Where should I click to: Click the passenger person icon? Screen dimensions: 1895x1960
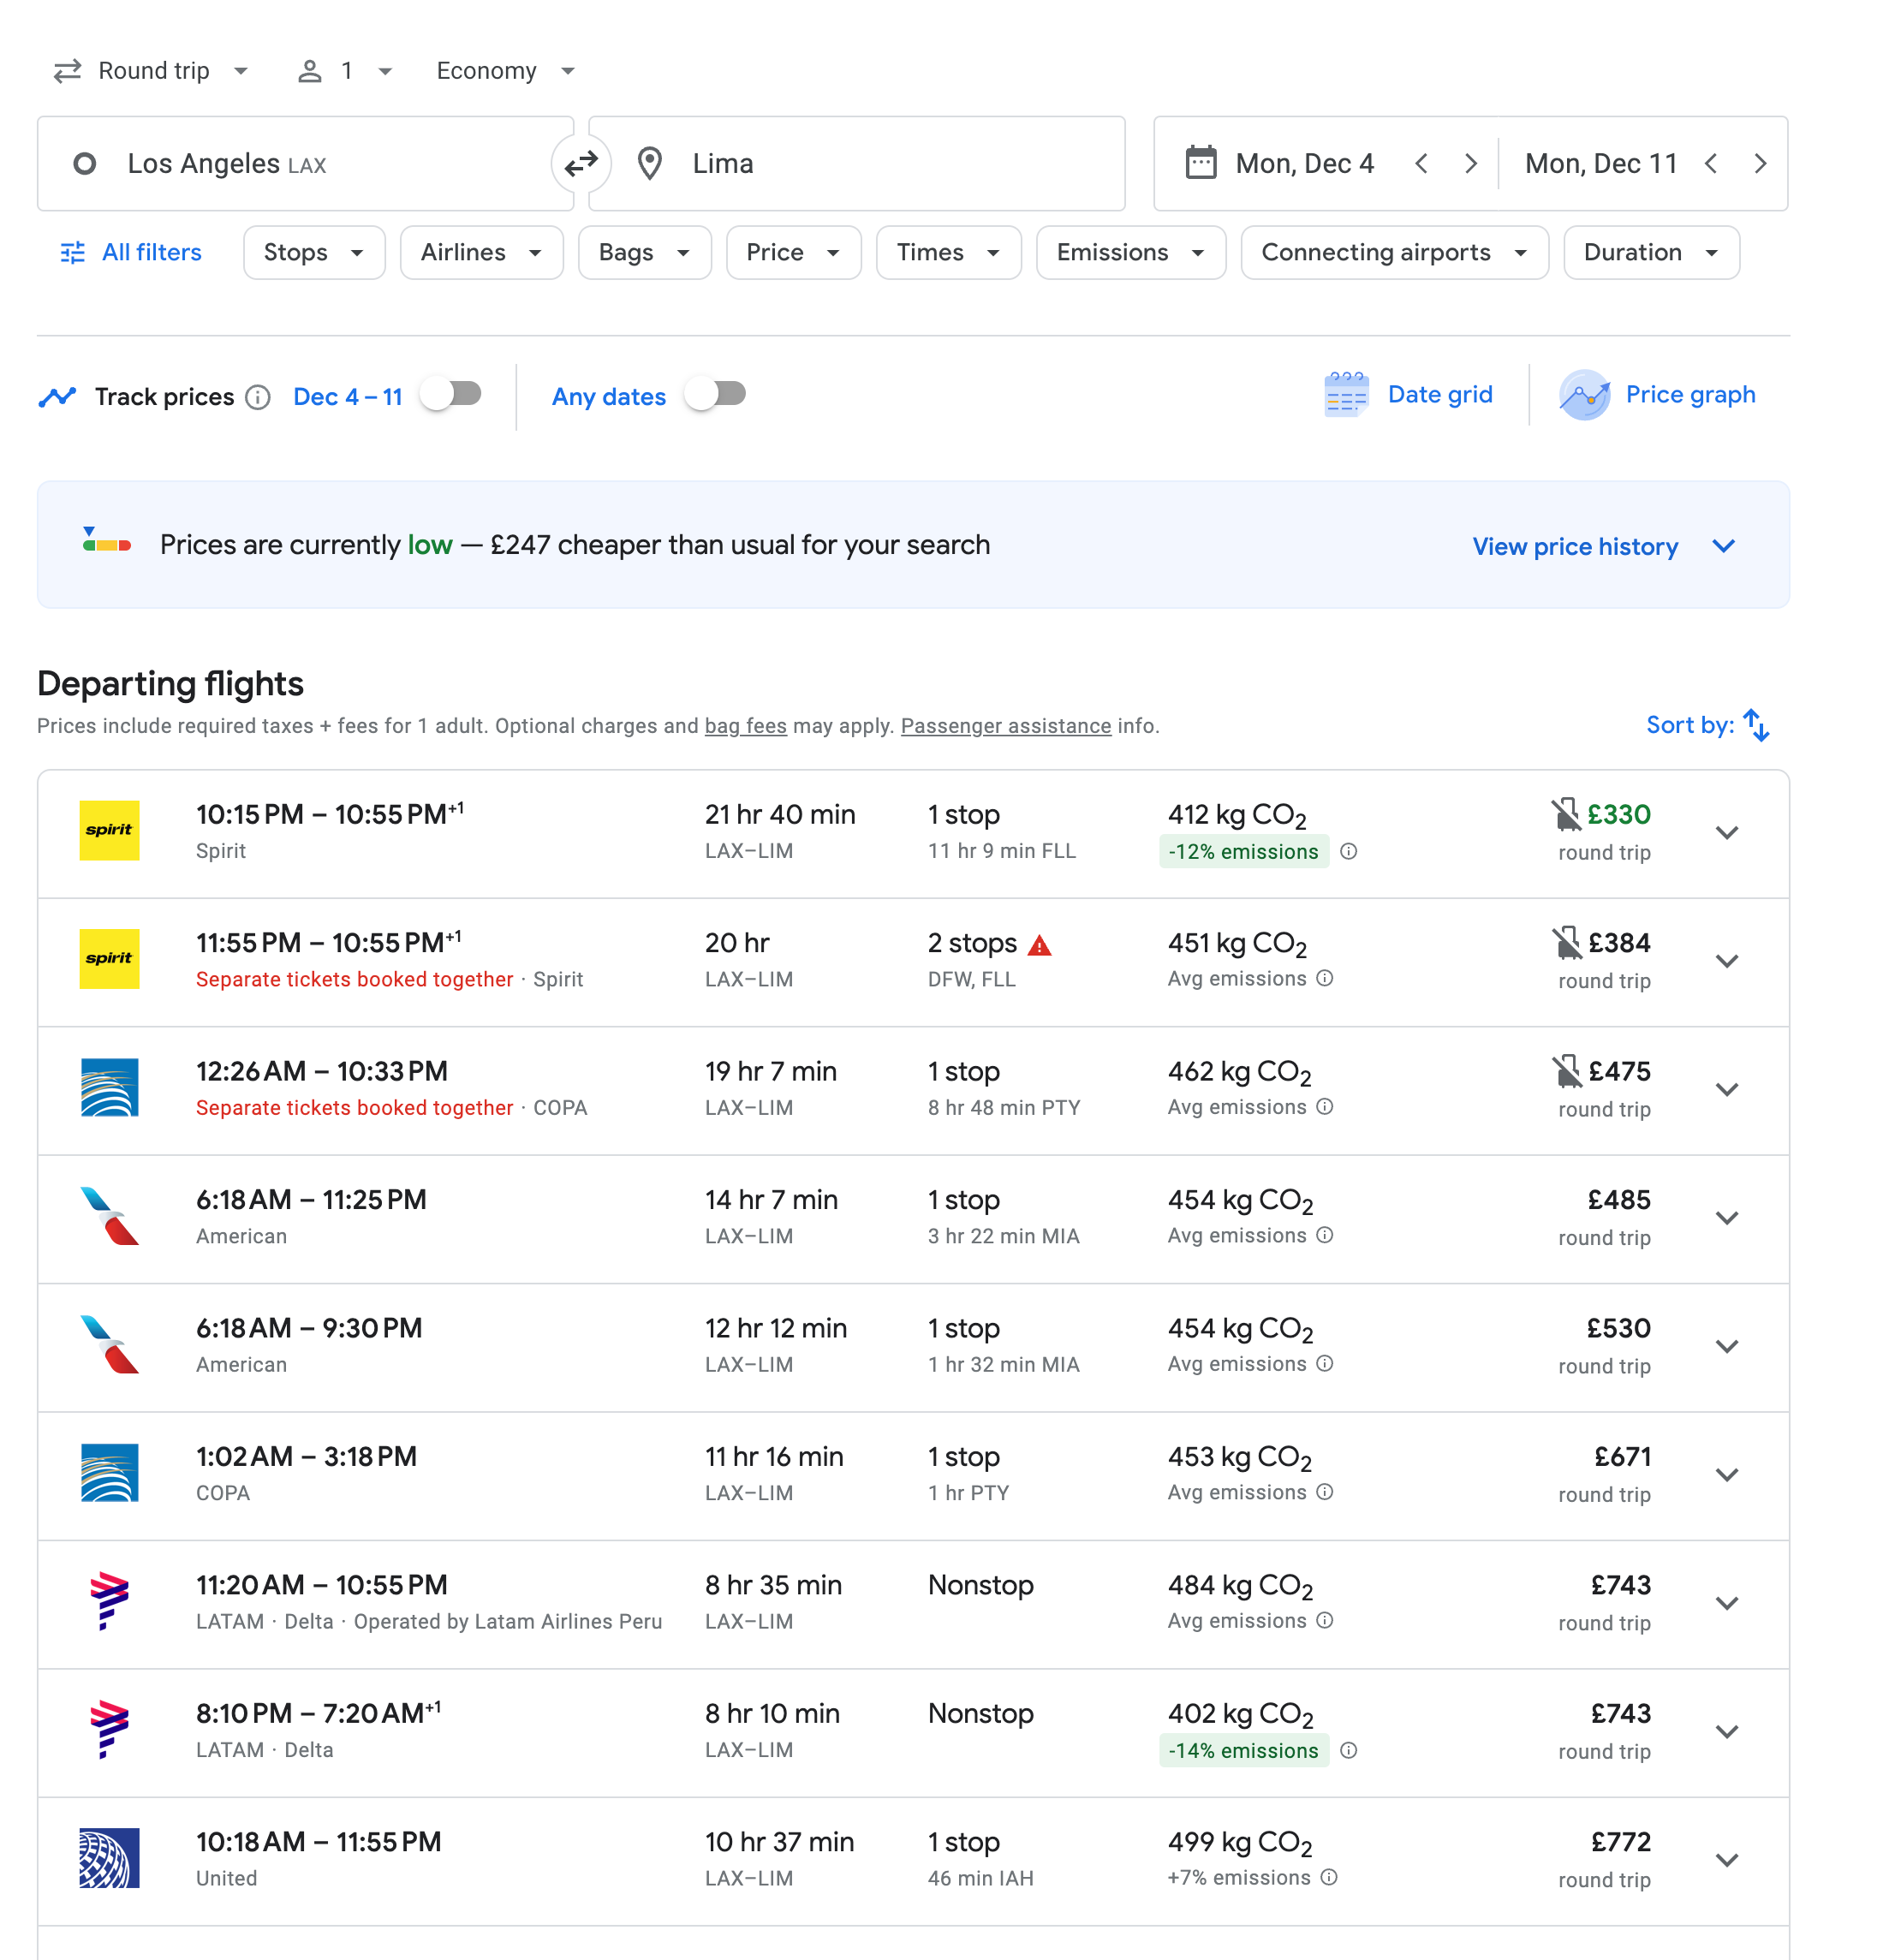click(310, 71)
